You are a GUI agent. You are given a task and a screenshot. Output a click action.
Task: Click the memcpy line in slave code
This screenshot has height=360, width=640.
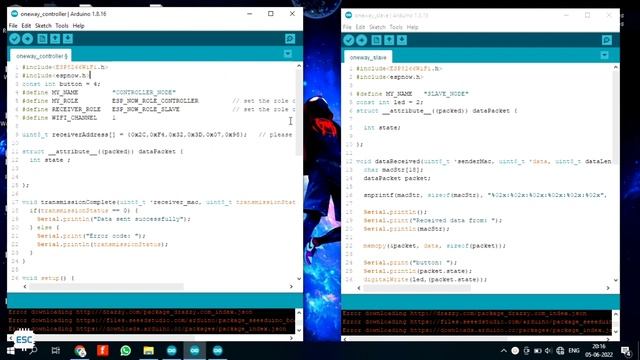click(x=434, y=246)
